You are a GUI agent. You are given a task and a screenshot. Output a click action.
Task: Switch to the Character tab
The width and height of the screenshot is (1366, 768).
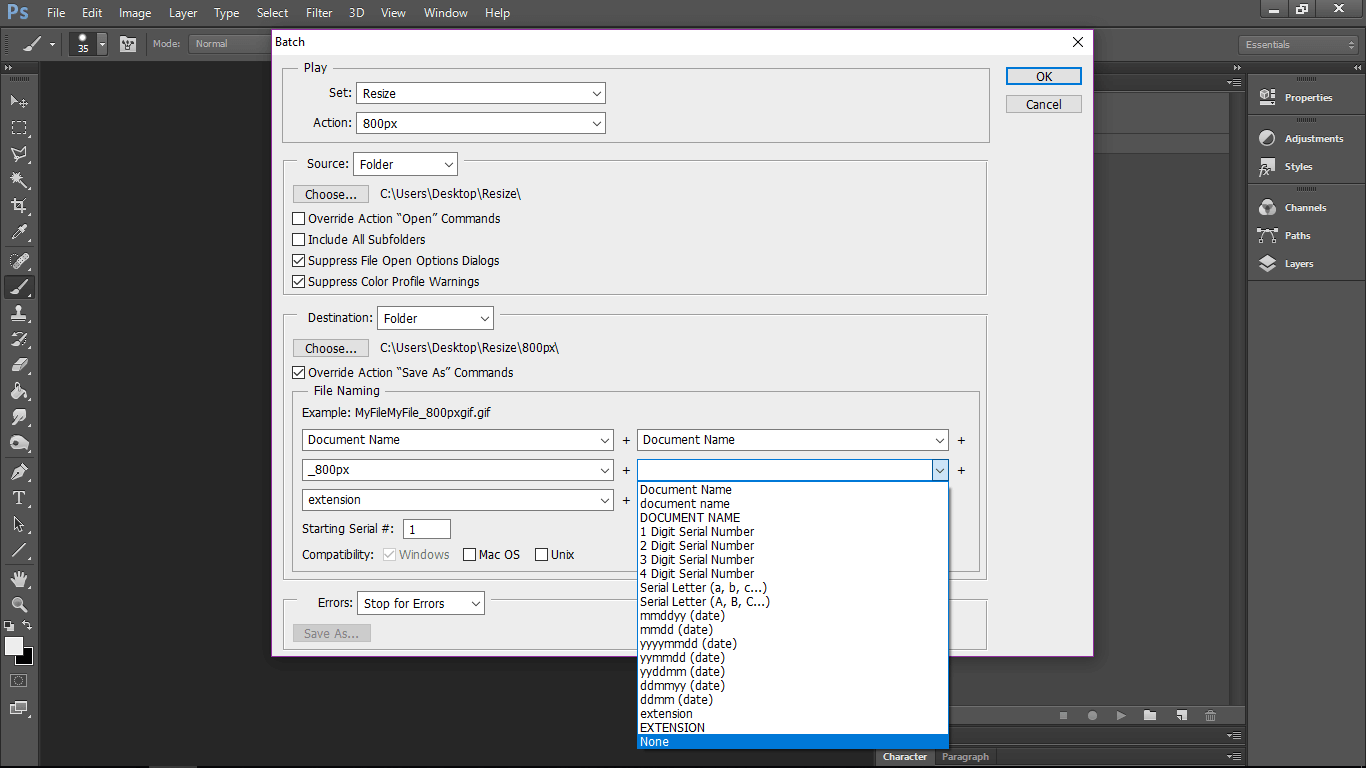[905, 756]
